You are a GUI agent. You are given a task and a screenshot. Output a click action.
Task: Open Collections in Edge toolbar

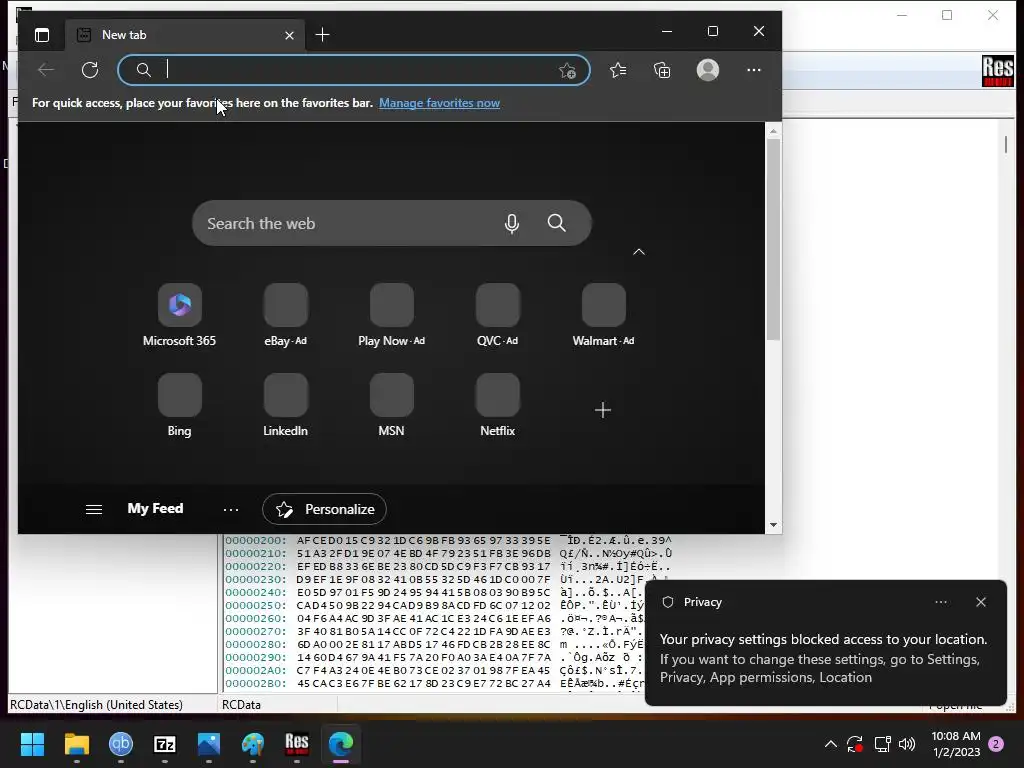(x=662, y=70)
